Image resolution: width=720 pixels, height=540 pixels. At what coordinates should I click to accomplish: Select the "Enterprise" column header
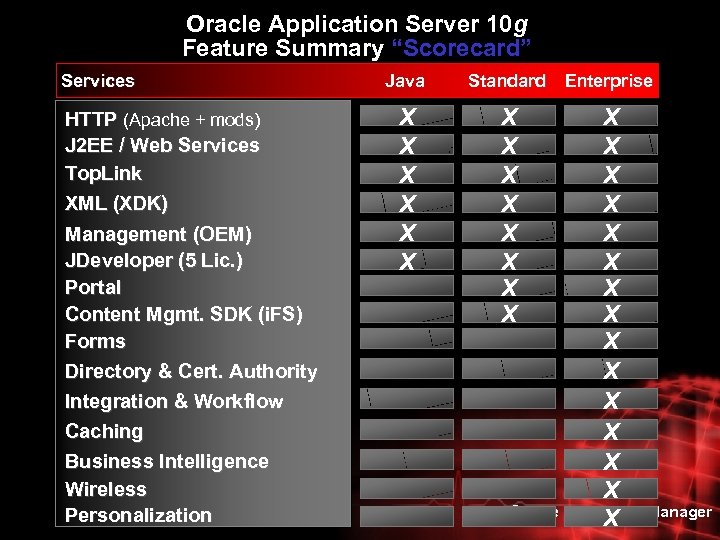(609, 81)
